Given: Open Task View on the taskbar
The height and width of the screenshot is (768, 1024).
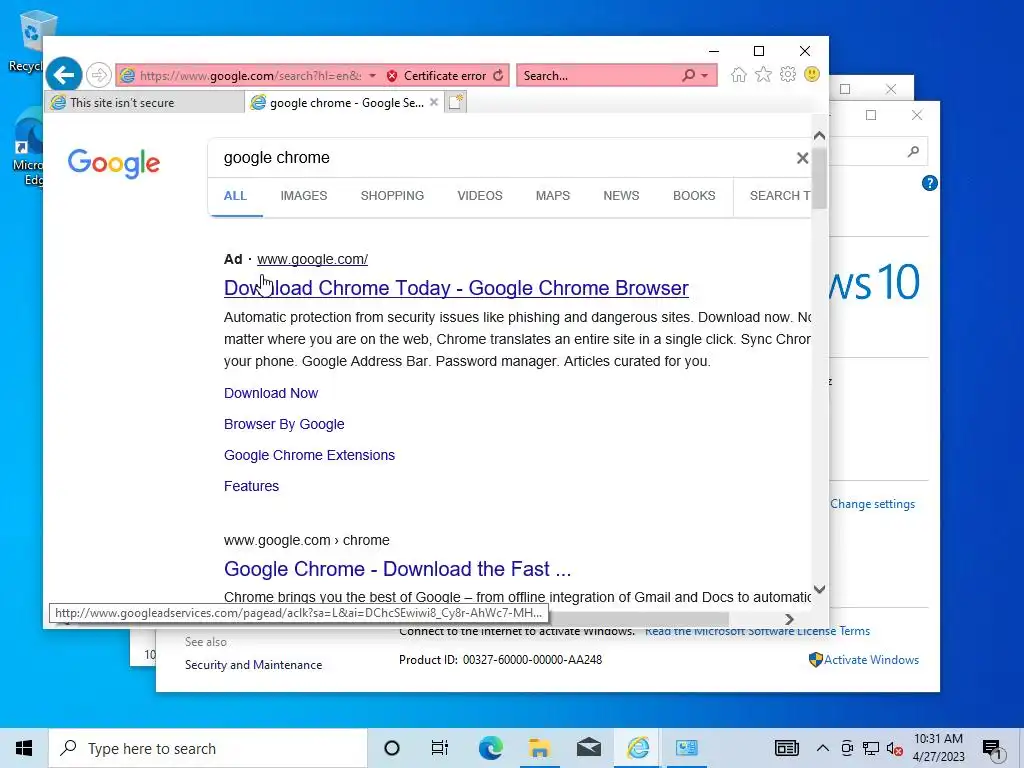Looking at the screenshot, I should click(x=440, y=748).
